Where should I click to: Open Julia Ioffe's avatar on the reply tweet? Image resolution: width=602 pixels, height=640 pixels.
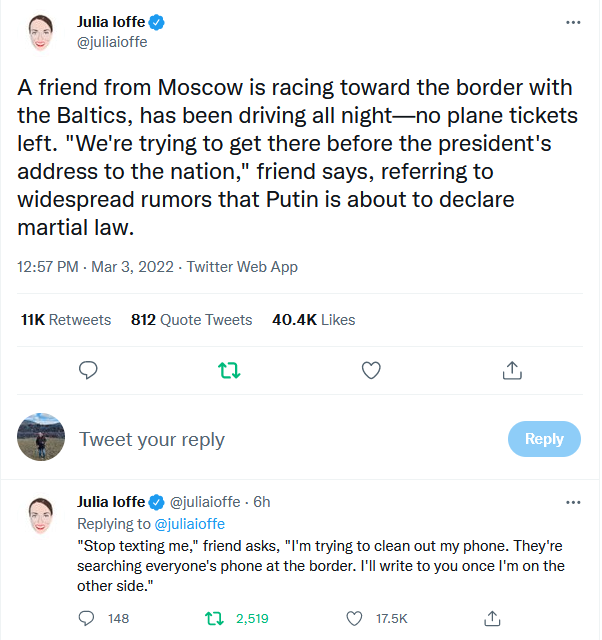click(41, 515)
